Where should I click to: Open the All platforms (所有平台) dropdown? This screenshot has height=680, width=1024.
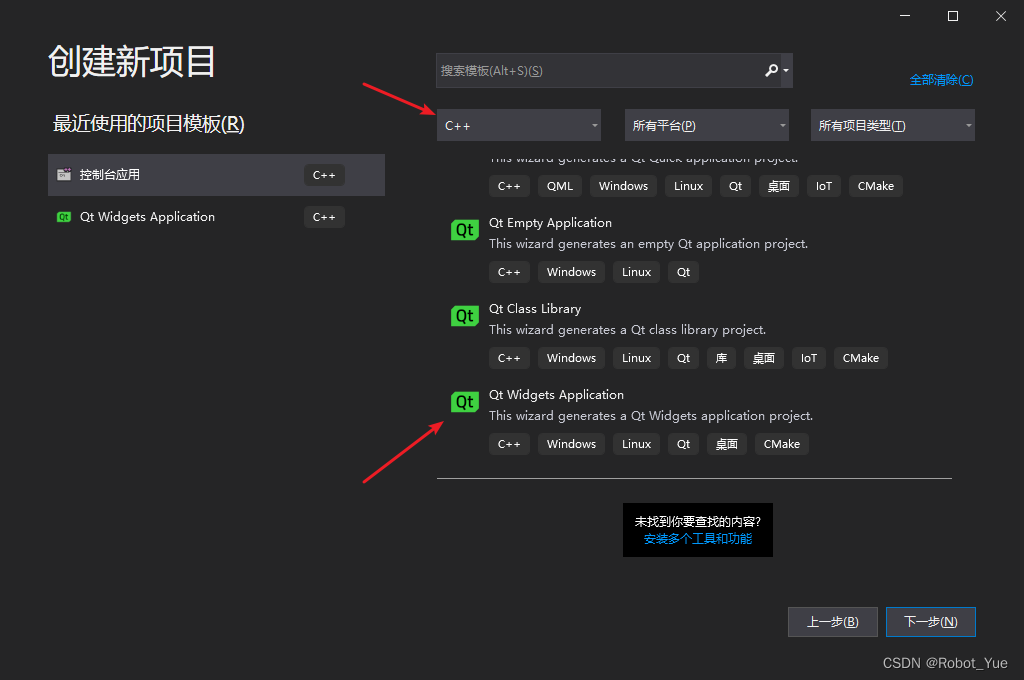(x=707, y=125)
